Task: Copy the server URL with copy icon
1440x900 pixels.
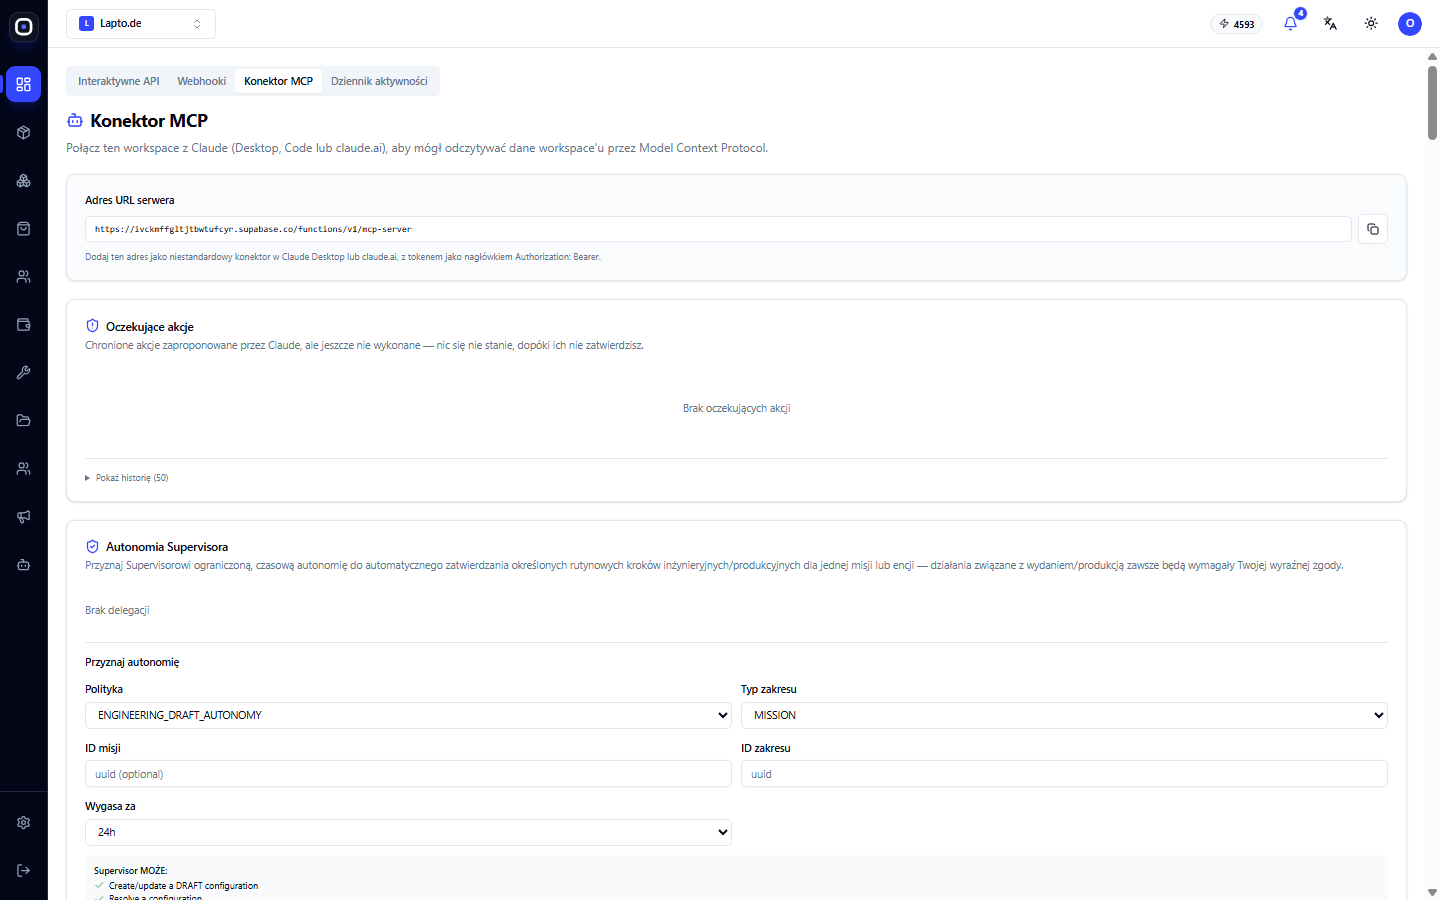Action: coord(1373,229)
